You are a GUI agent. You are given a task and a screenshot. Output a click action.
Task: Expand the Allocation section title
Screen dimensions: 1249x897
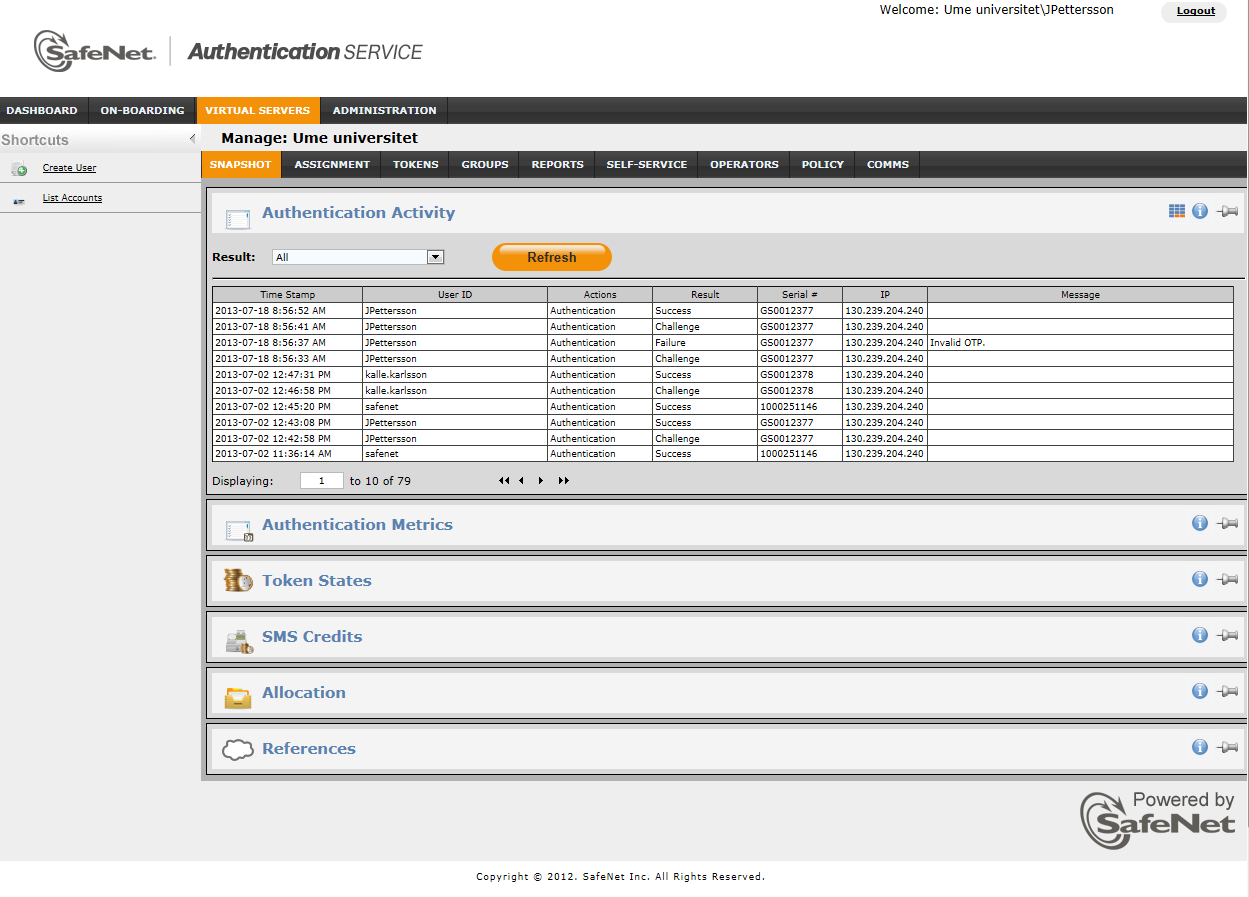pos(304,692)
